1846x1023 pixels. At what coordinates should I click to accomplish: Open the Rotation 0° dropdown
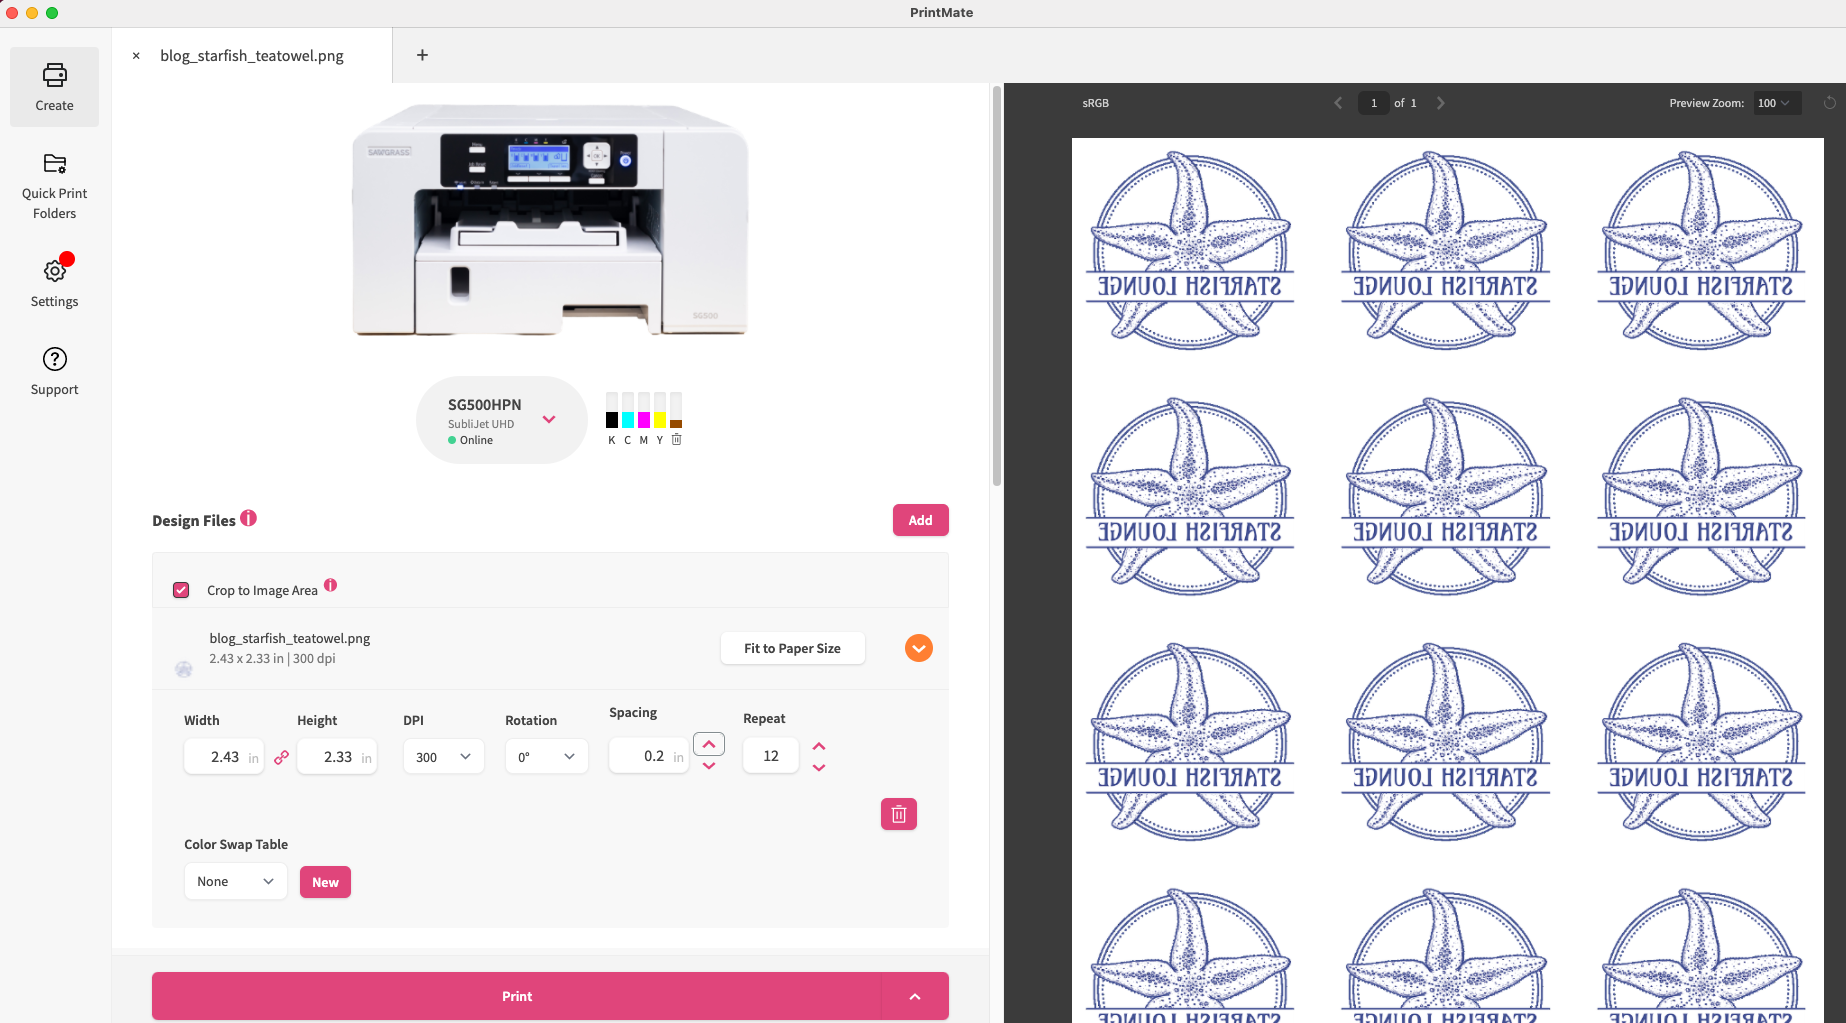(546, 757)
